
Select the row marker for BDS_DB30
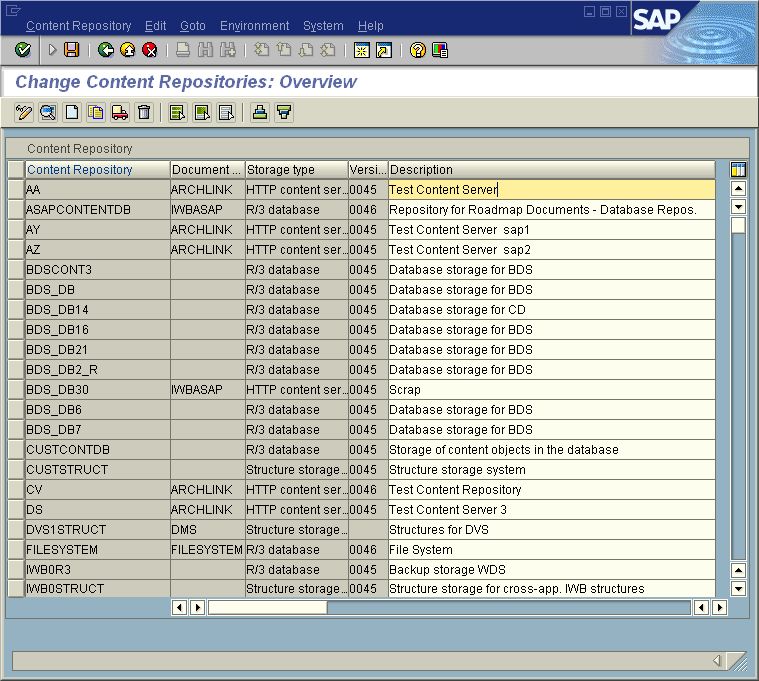click(15, 390)
